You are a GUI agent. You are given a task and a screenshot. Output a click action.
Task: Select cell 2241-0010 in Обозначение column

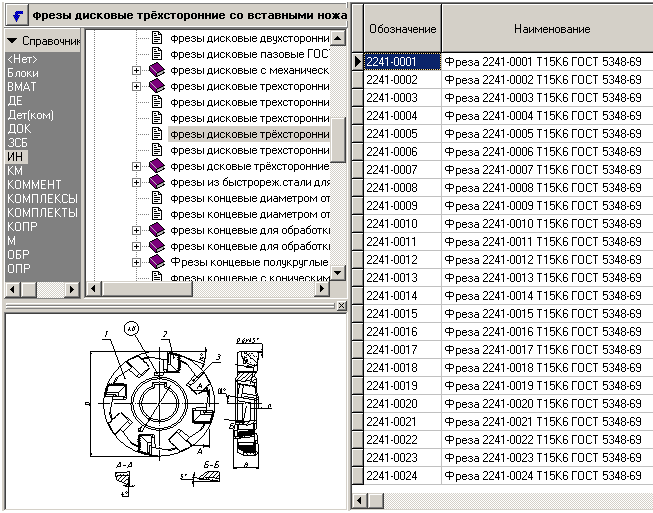click(402, 224)
